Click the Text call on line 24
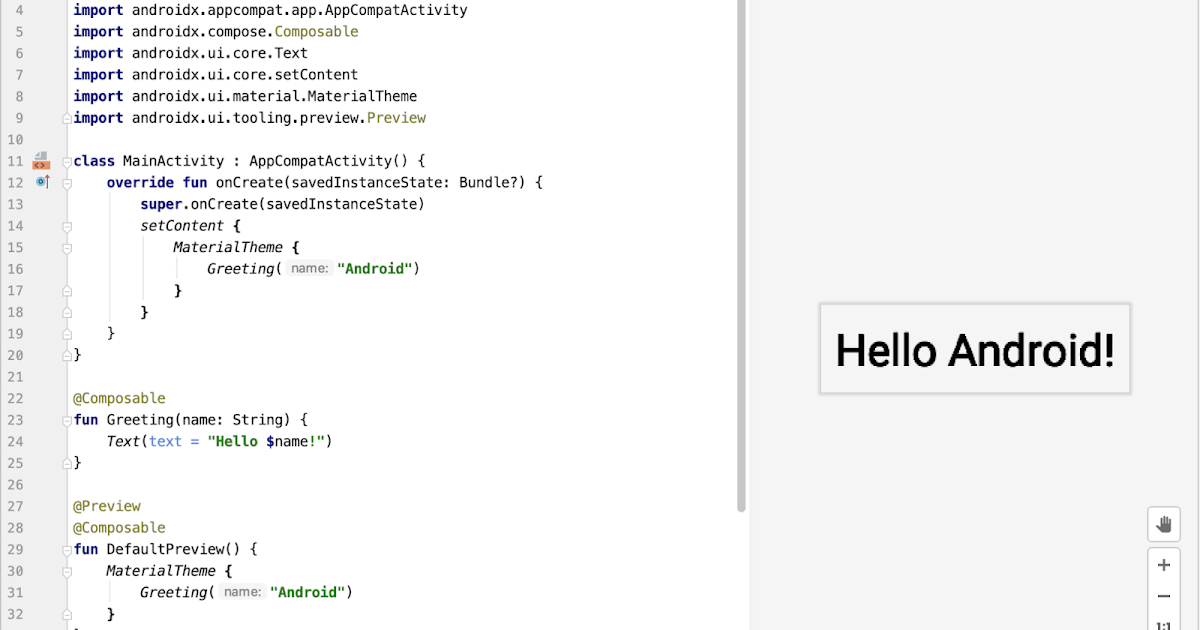The height and width of the screenshot is (630, 1200). click(x=123, y=441)
